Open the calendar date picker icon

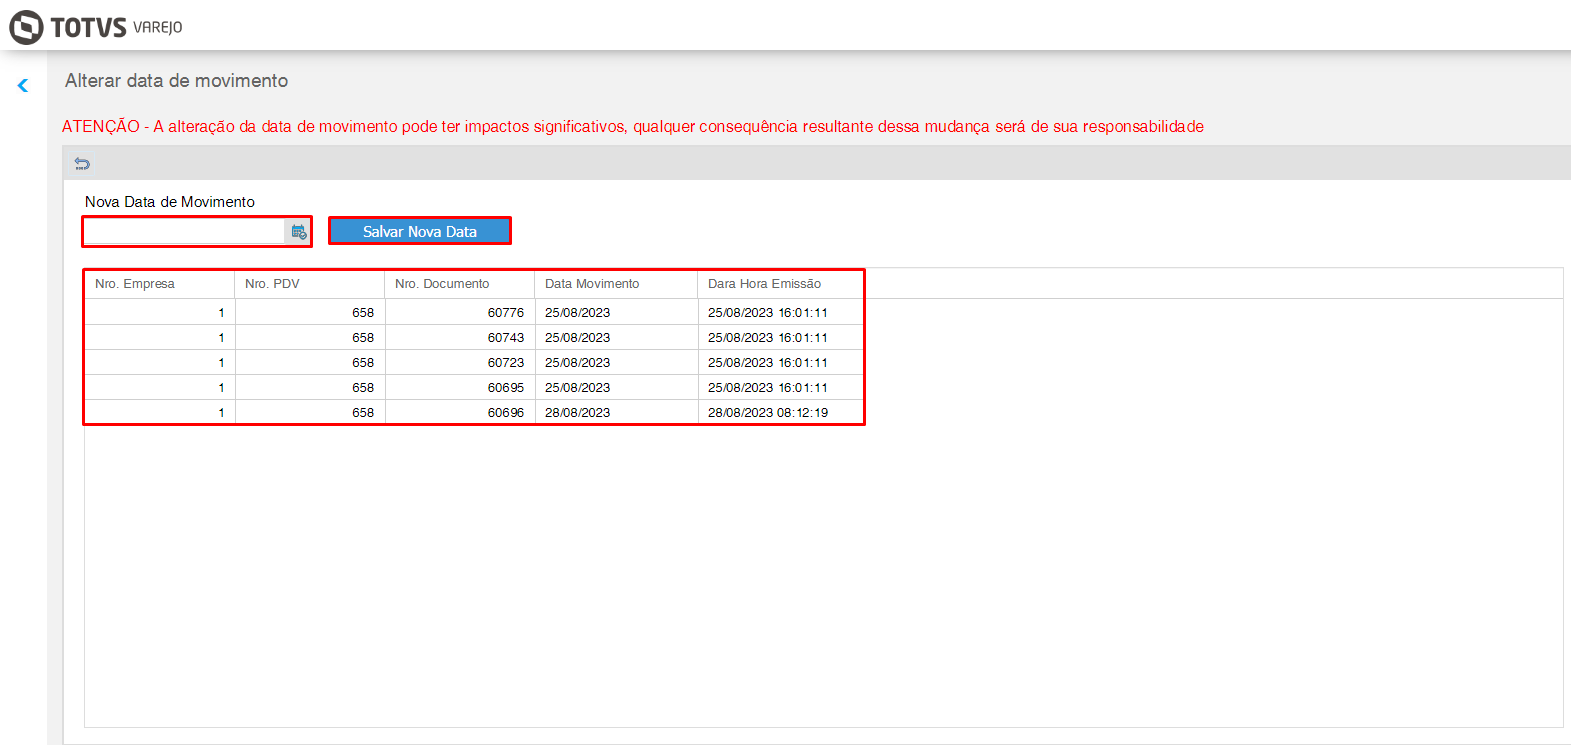click(x=298, y=232)
